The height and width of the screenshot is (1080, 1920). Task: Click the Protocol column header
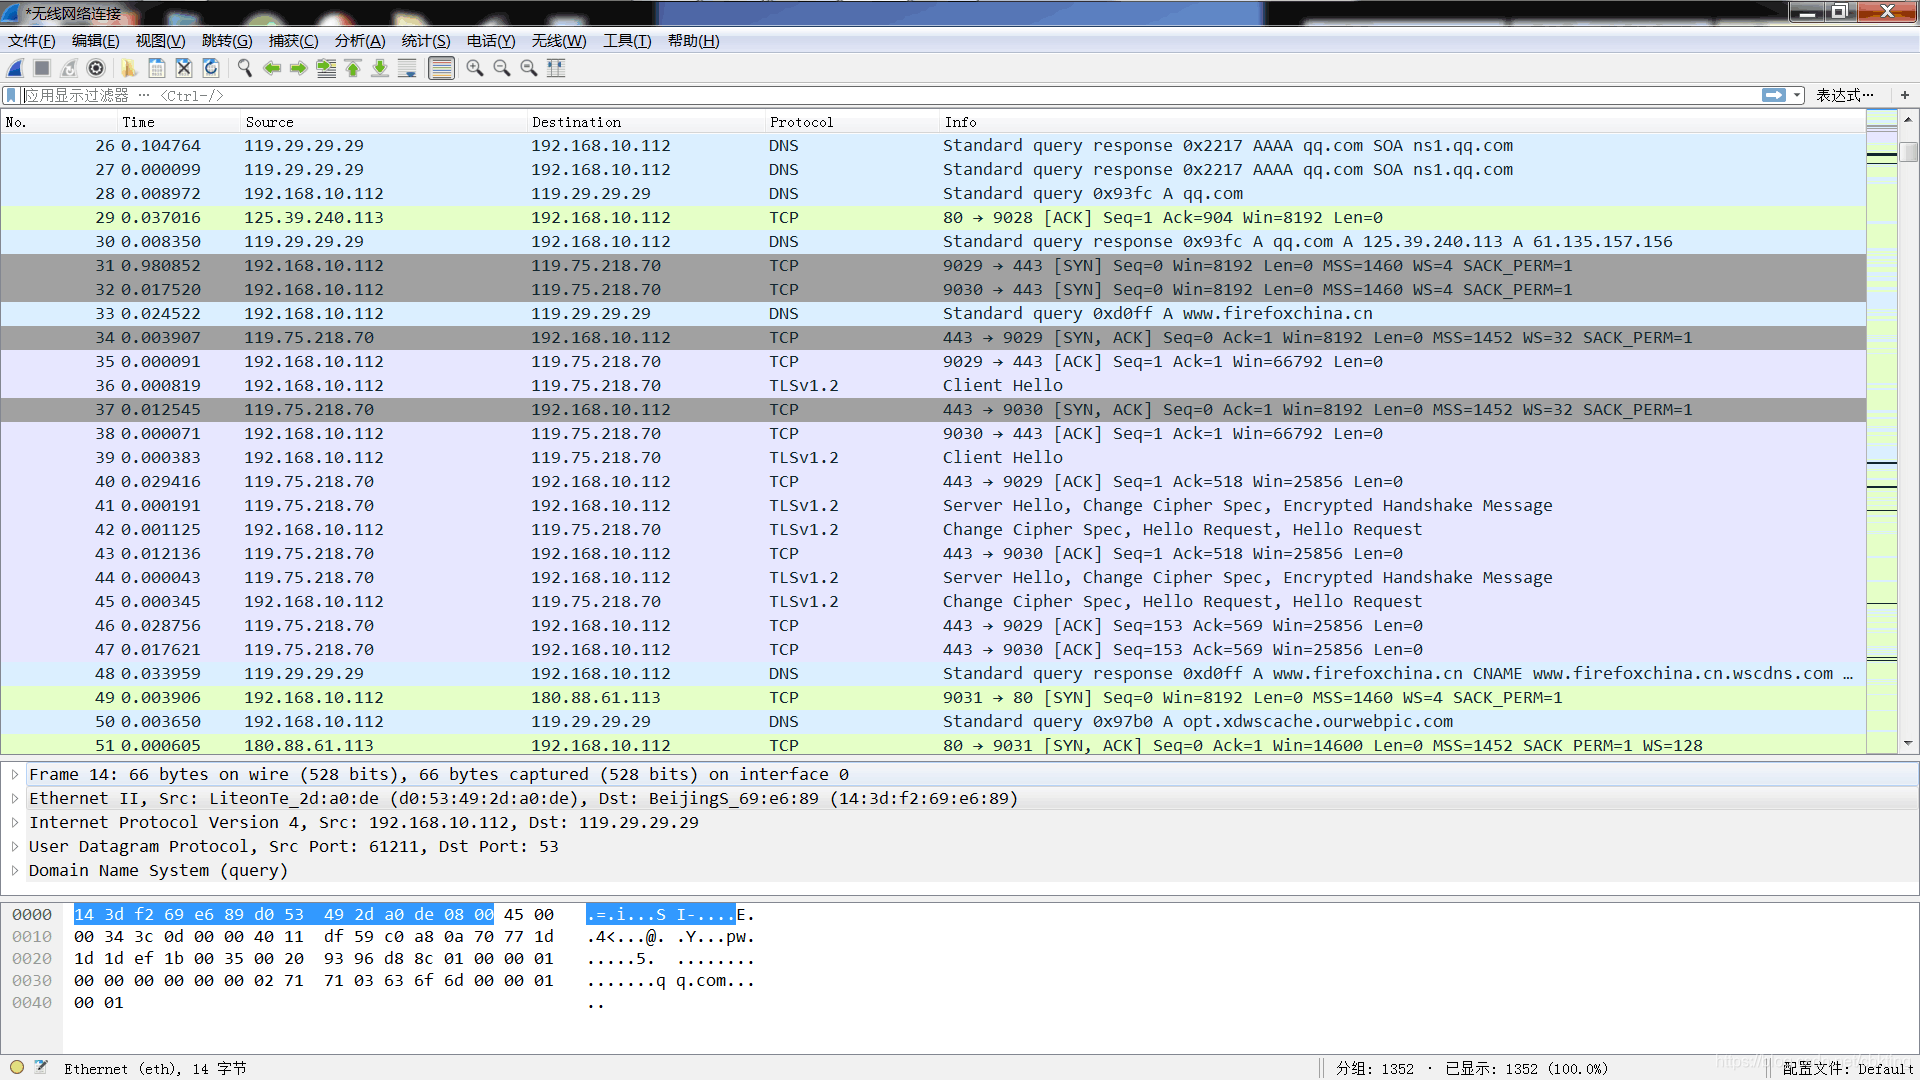pyautogui.click(x=801, y=122)
